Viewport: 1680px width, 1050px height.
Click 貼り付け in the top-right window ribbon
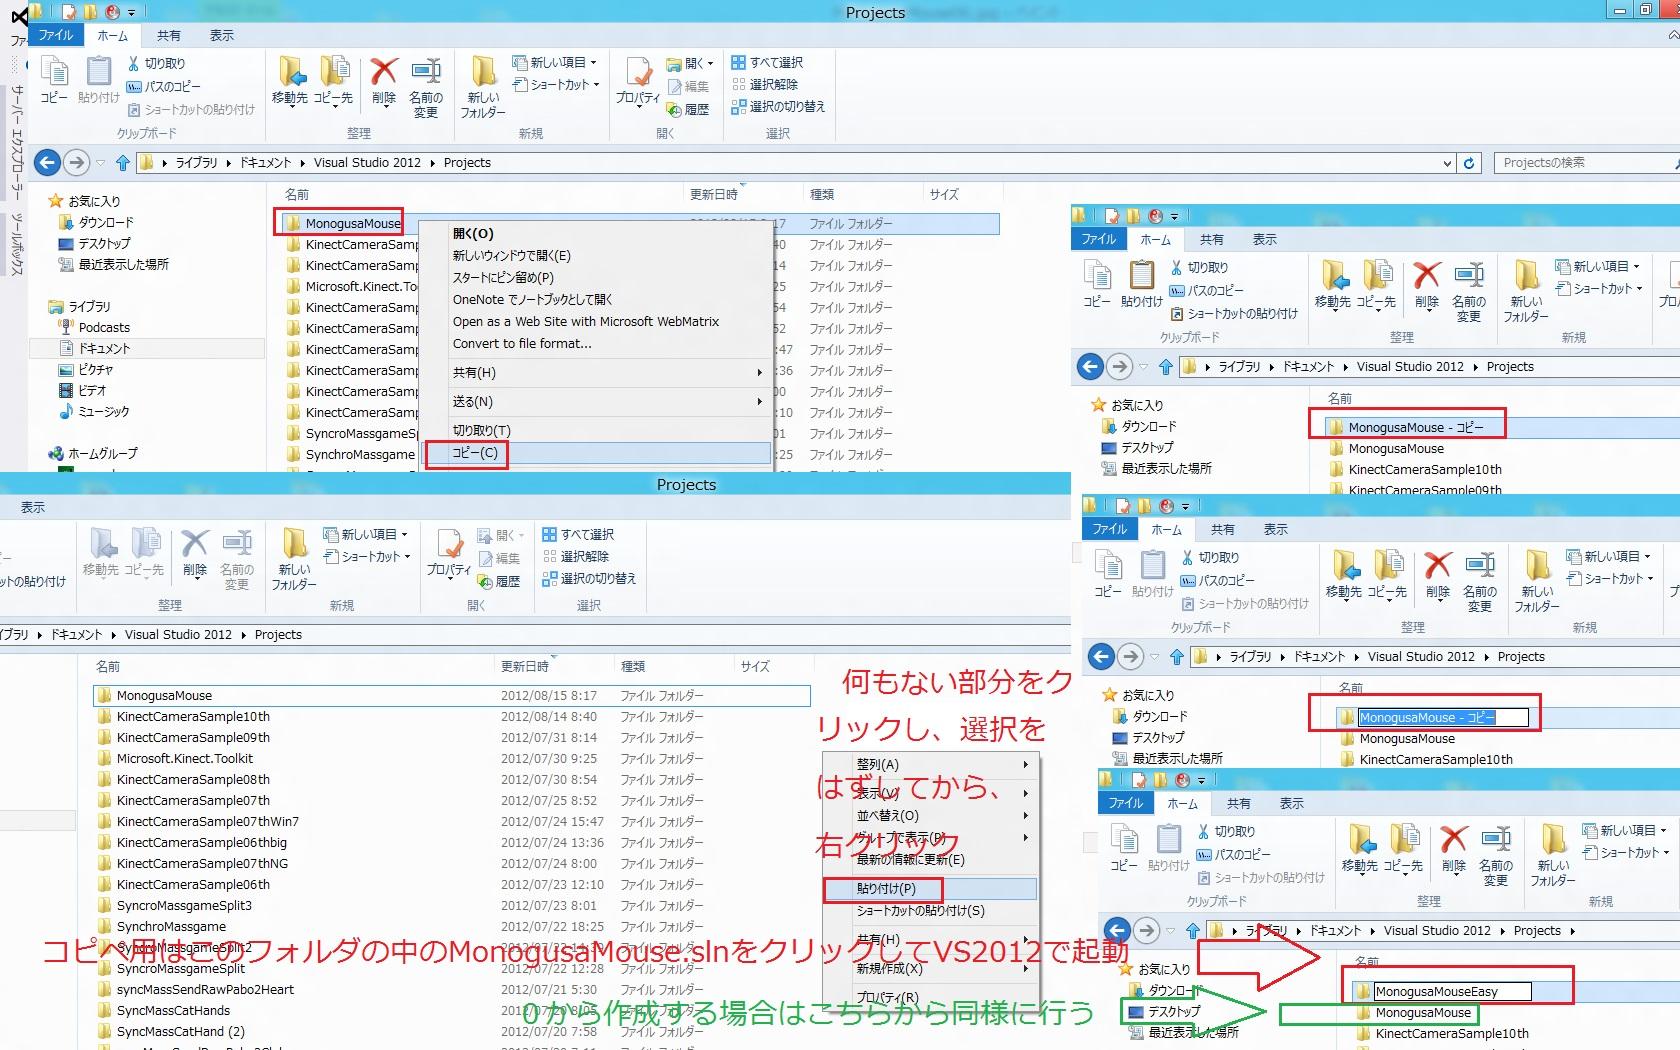[x=1141, y=284]
